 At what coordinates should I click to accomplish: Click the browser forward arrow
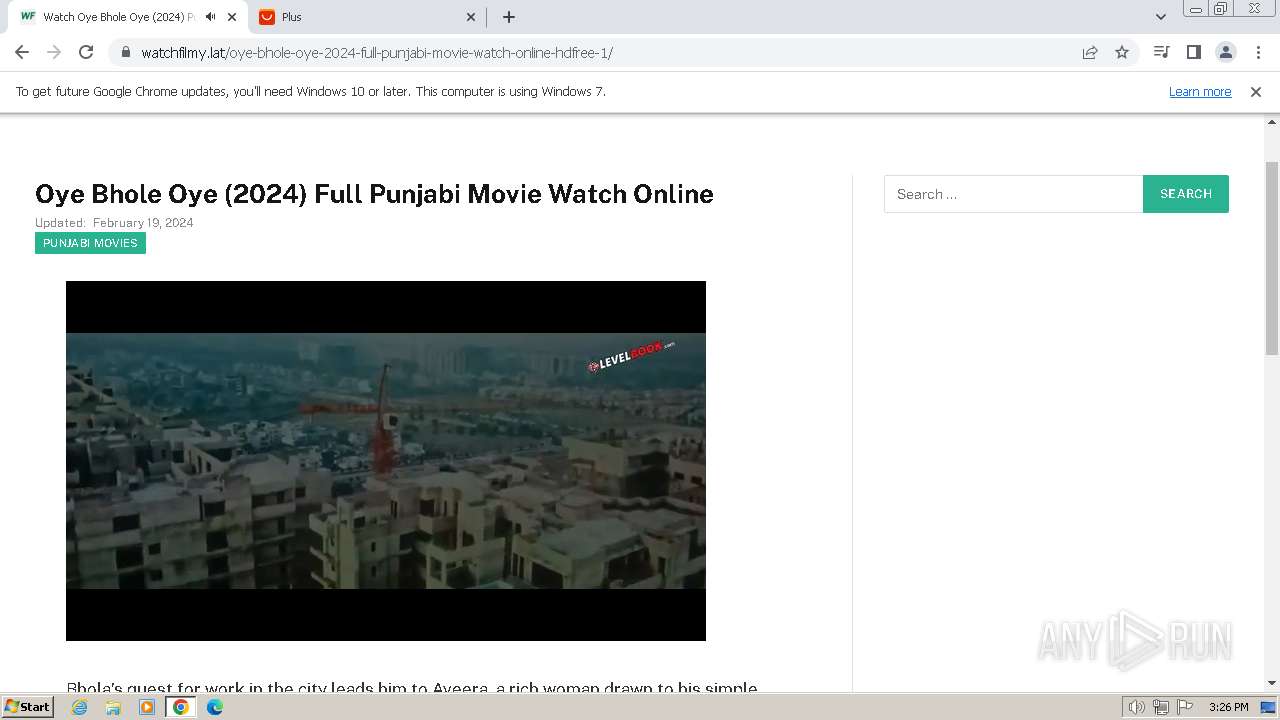tap(54, 52)
